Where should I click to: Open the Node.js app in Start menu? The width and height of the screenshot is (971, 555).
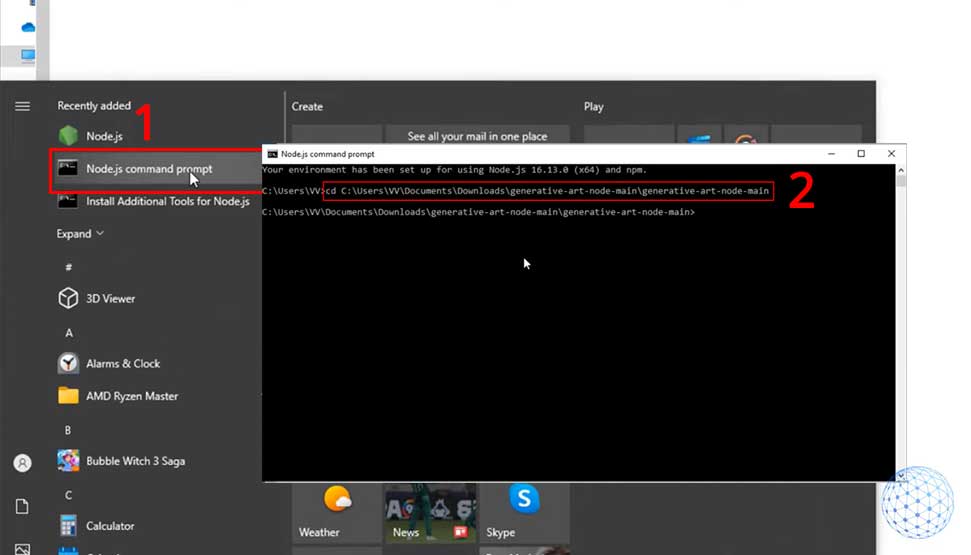91,136
